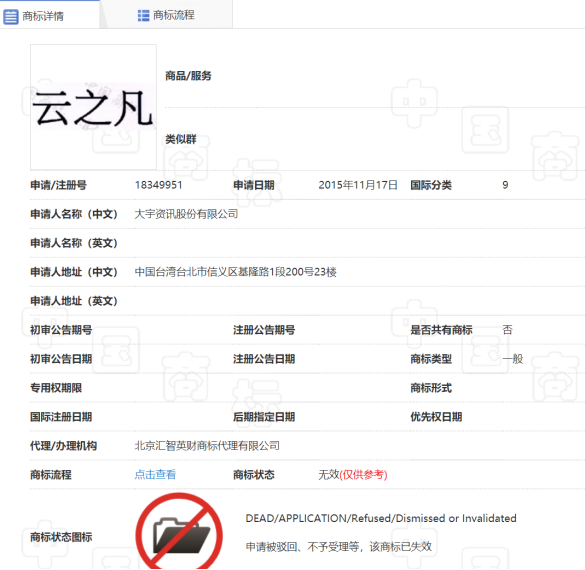Click the agency 北京汇智英财商标代理有限公司
The height and width of the screenshot is (570, 585).
pyautogui.click(x=207, y=446)
